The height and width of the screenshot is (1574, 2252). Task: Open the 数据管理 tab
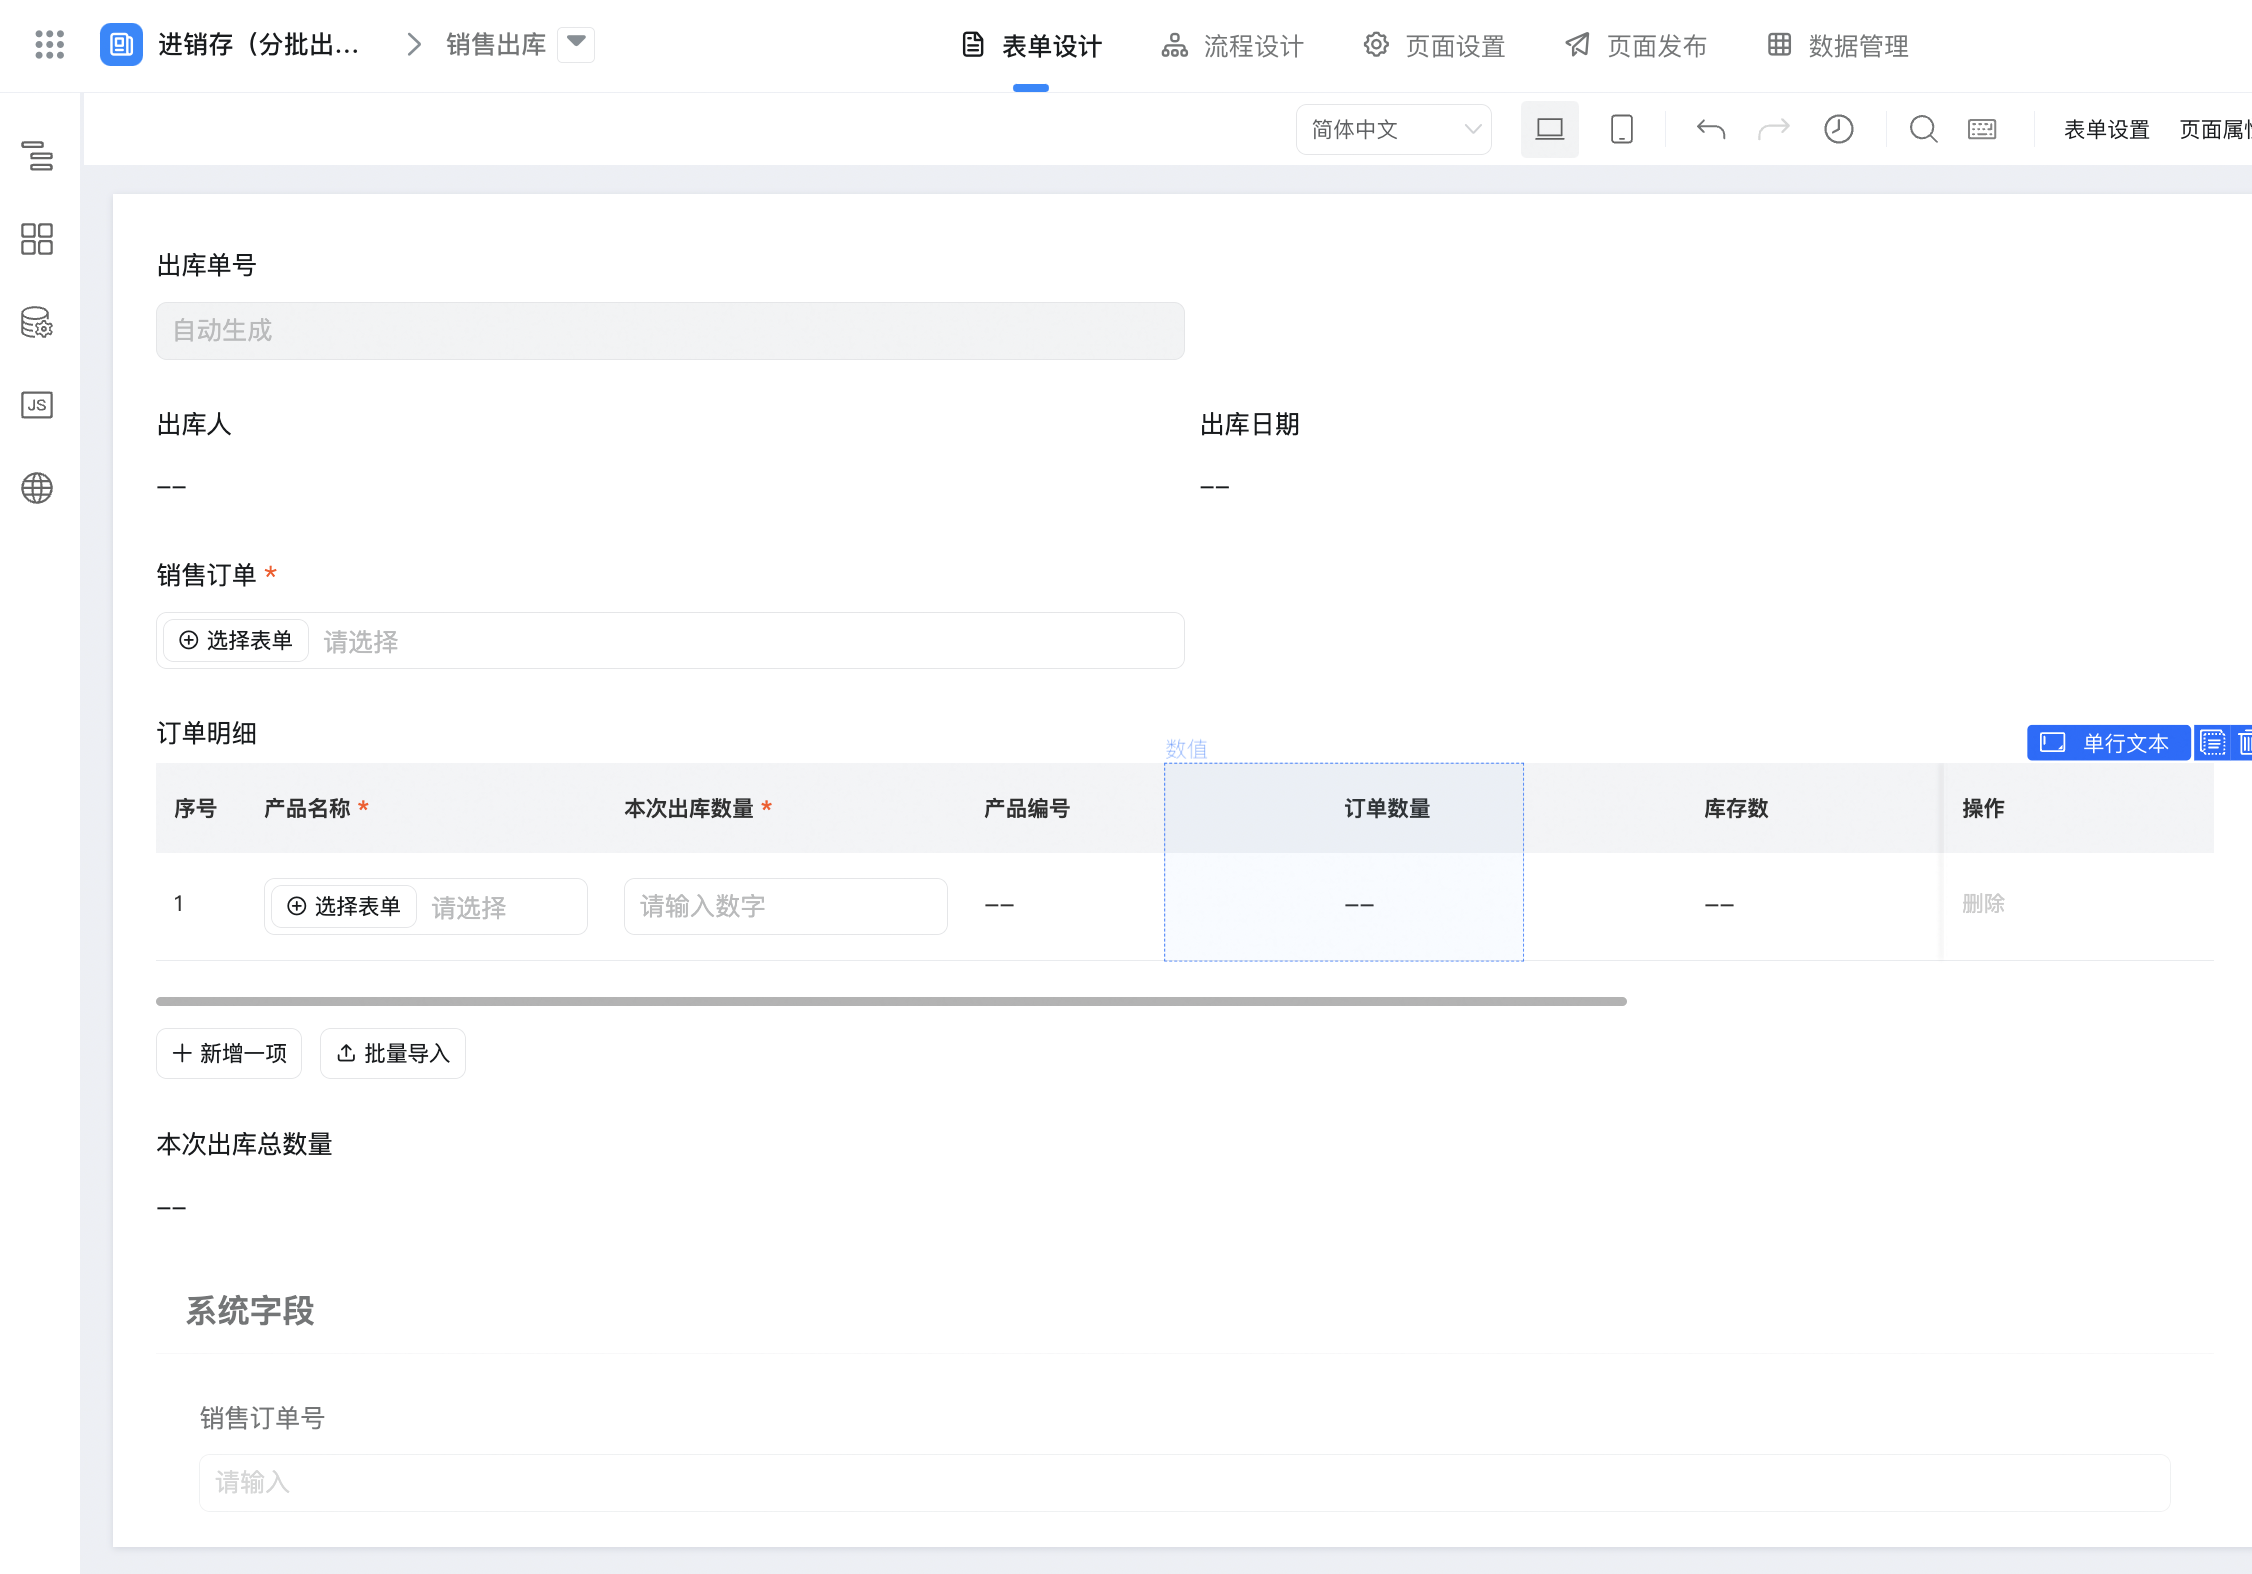click(1838, 46)
